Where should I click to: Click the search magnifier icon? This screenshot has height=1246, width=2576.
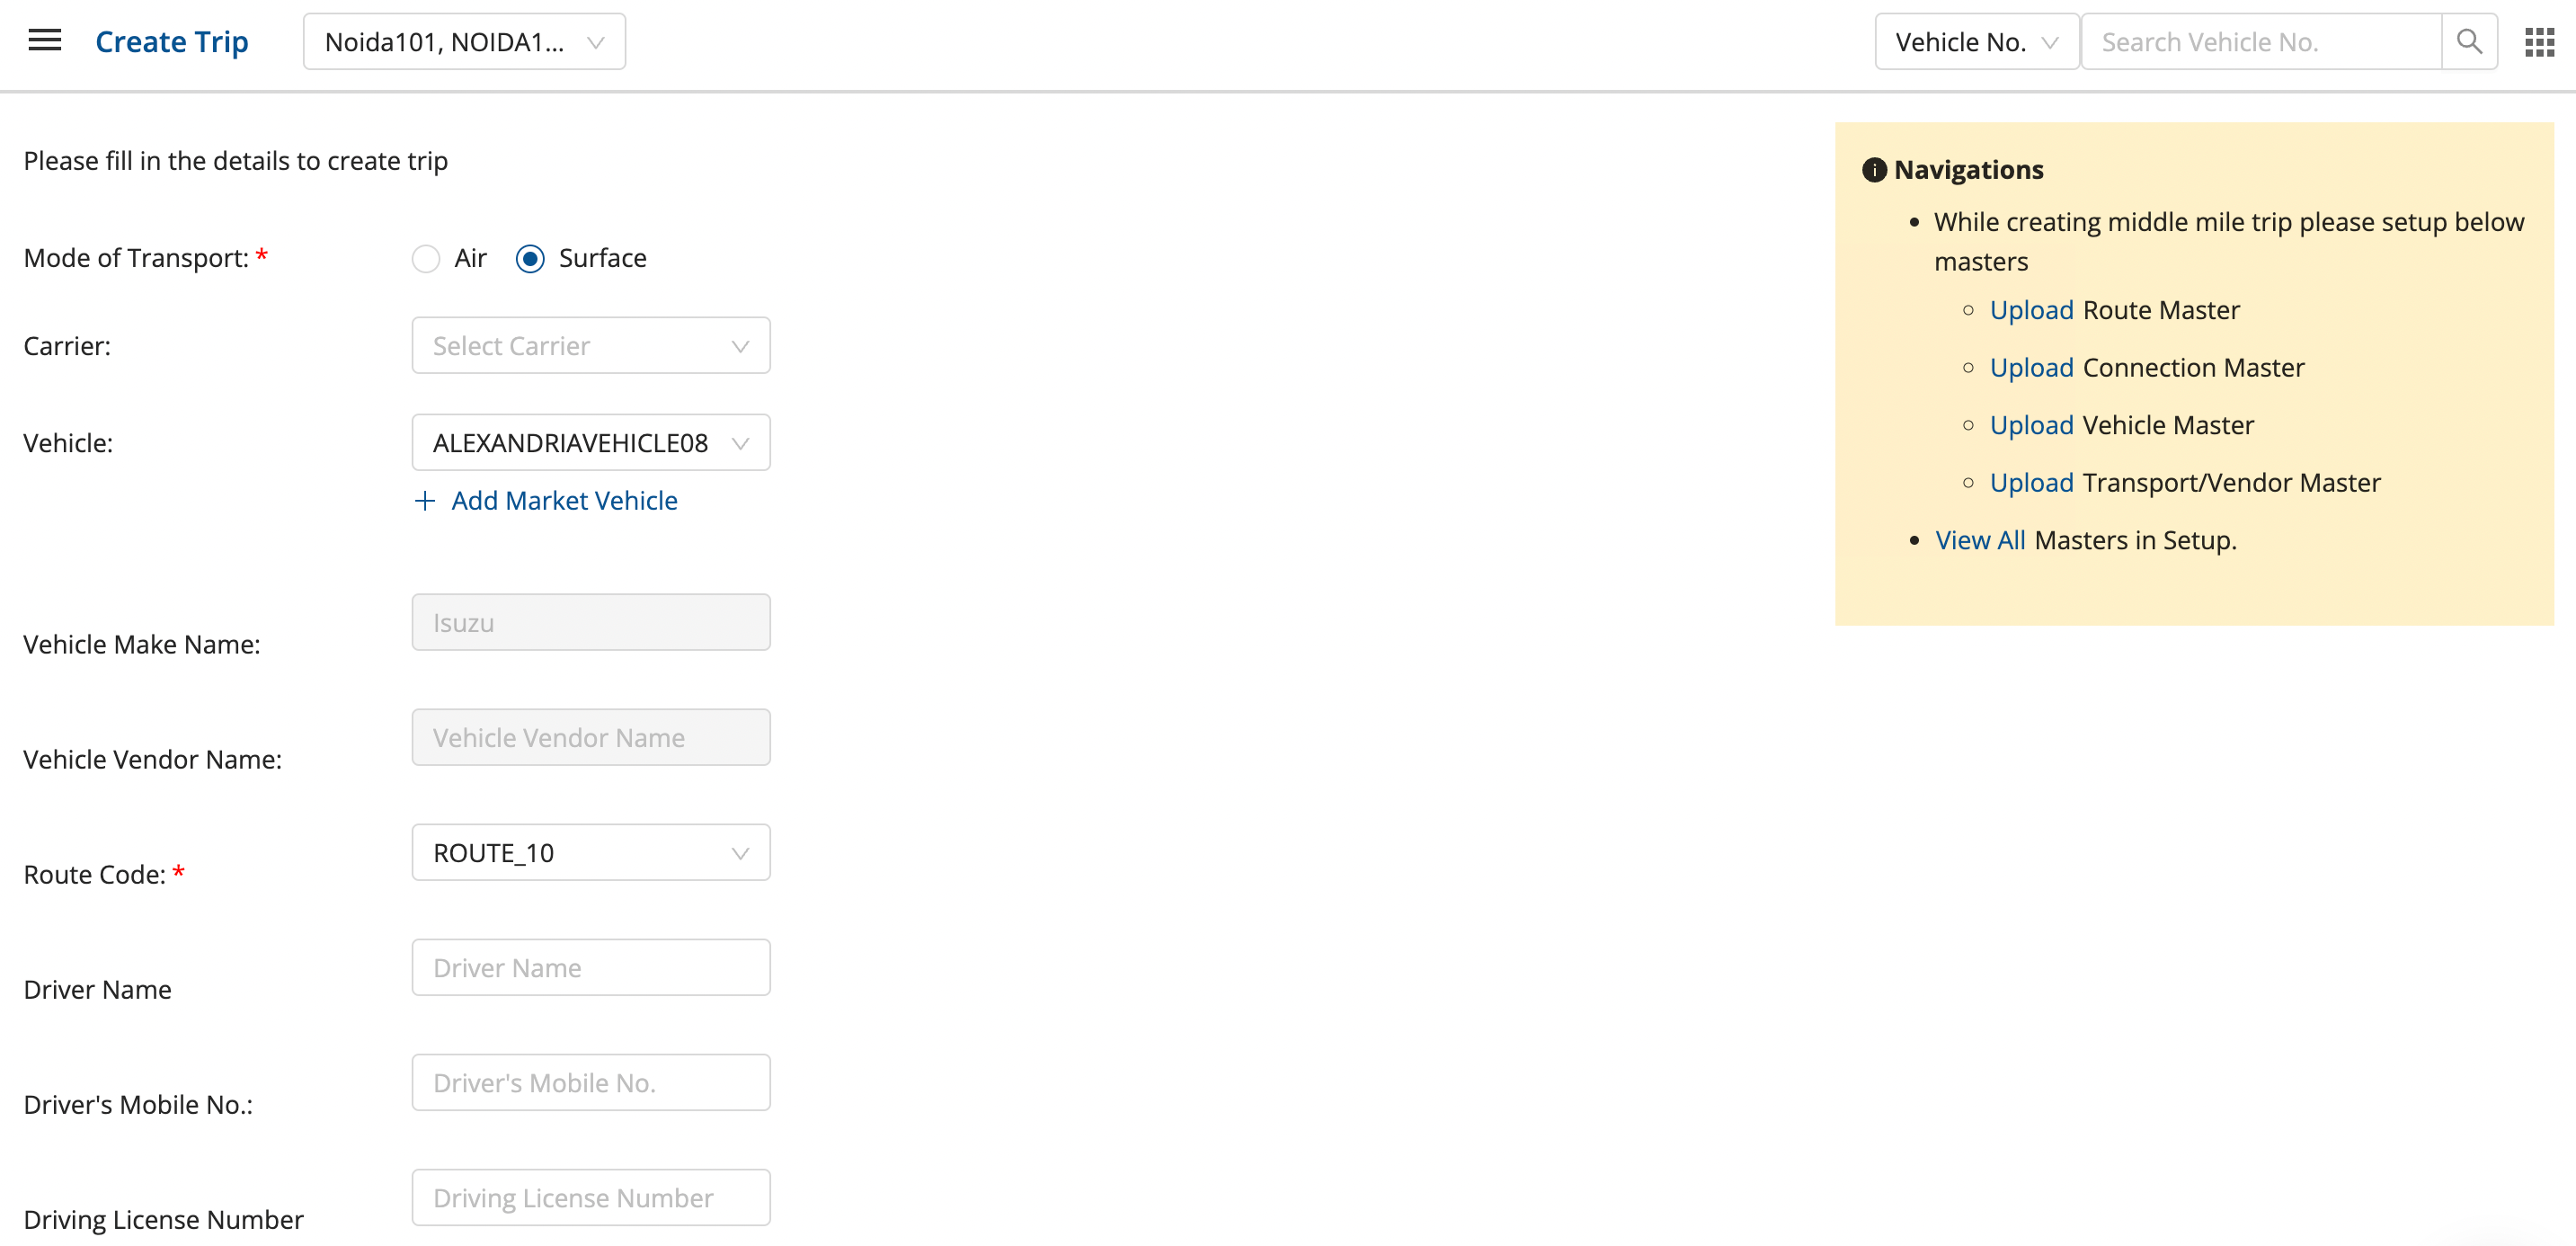pyautogui.click(x=2468, y=42)
